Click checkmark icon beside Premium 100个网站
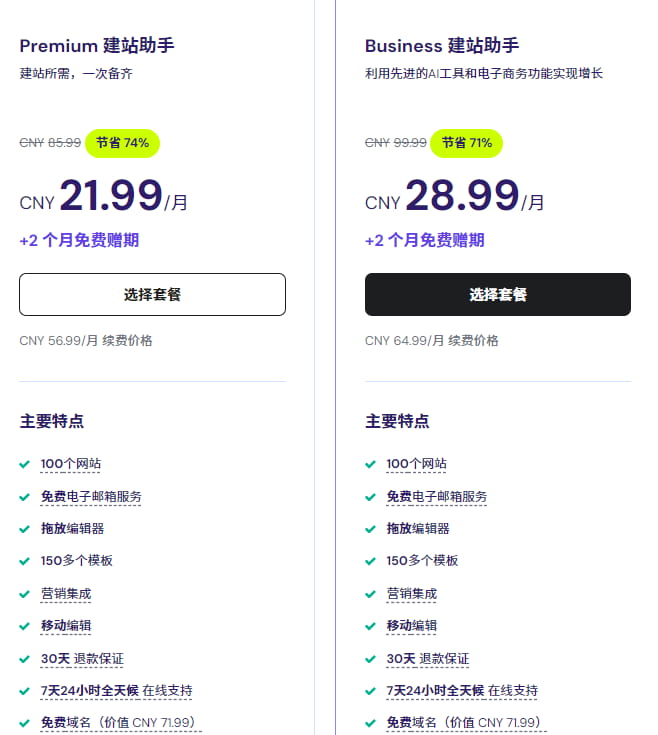 pos(25,464)
